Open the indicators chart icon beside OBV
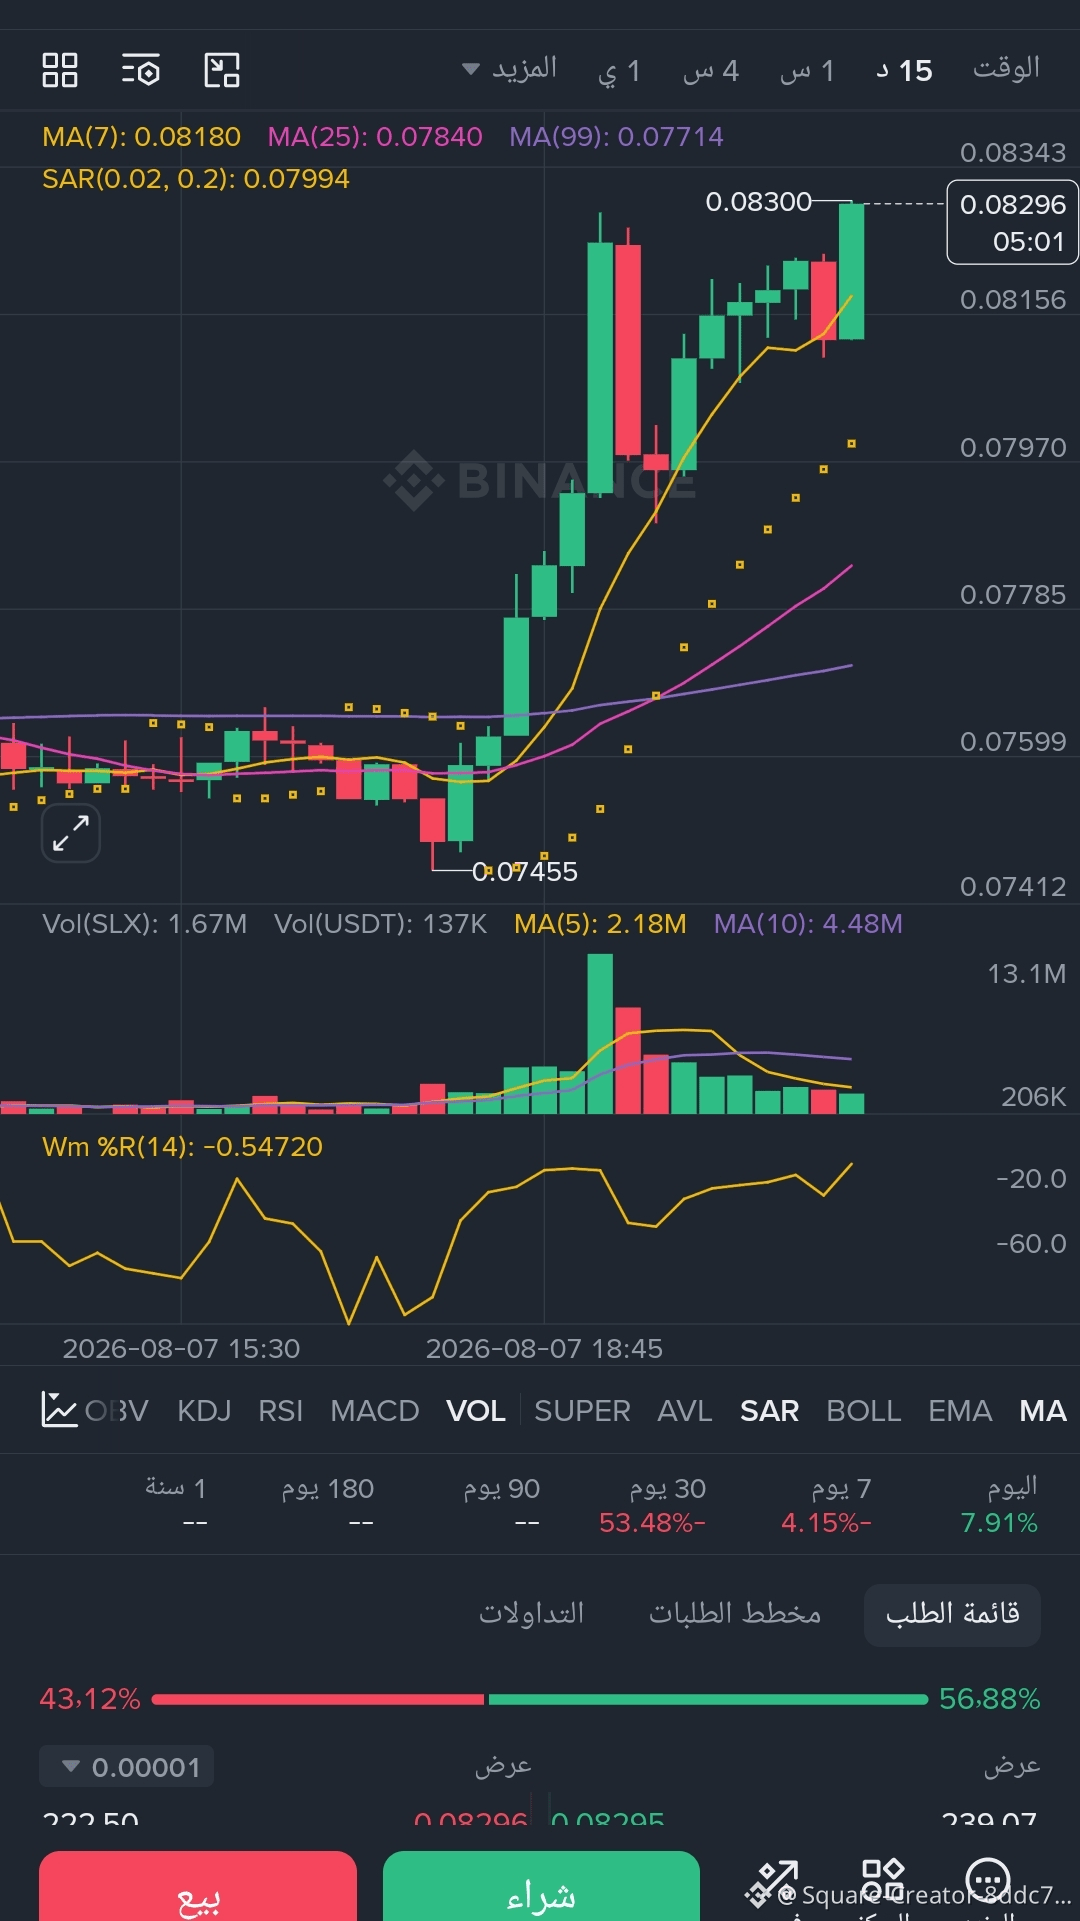Screen dimensions: 1080x1921 pos(59,1410)
